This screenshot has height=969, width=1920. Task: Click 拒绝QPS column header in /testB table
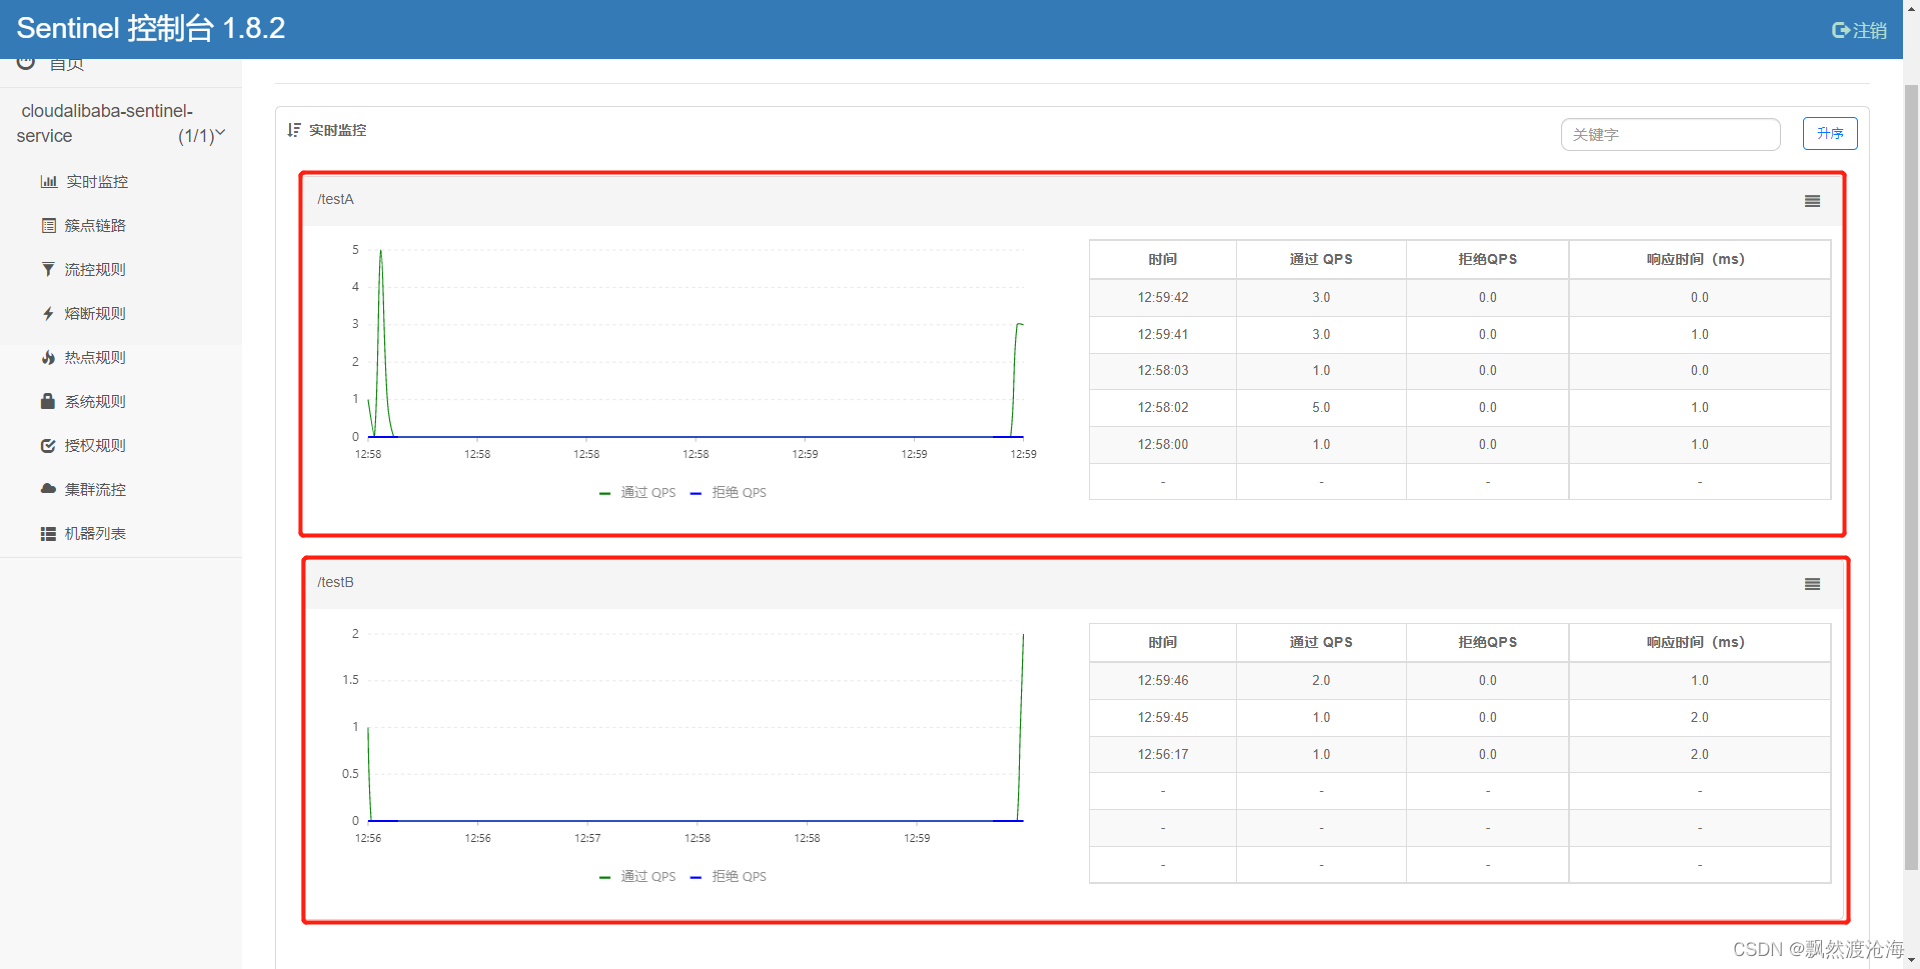[1488, 642]
